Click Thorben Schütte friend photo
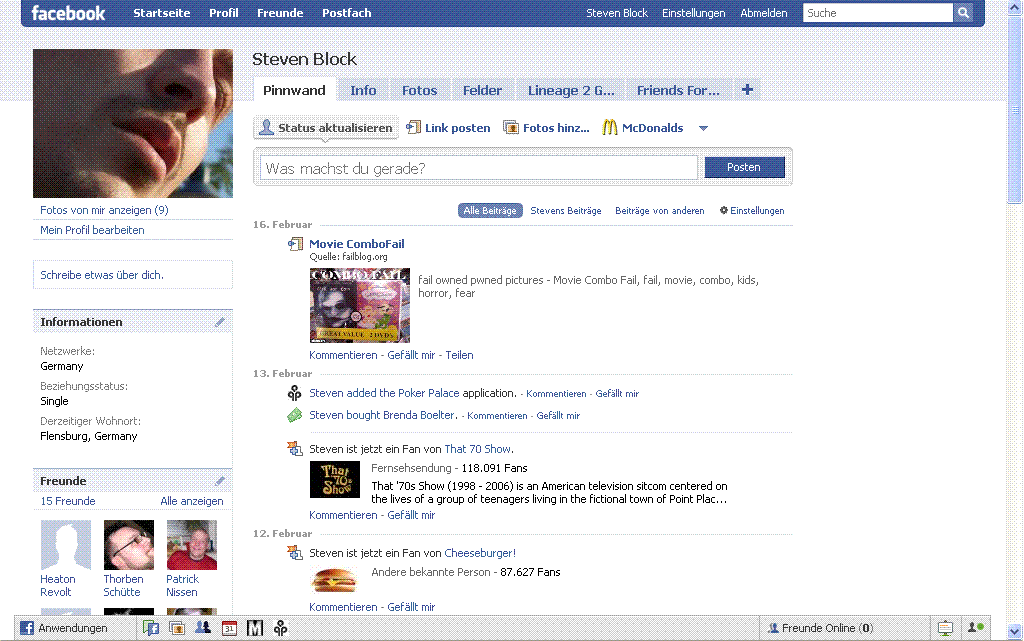Viewport: 1024px width, 641px height. coord(129,545)
